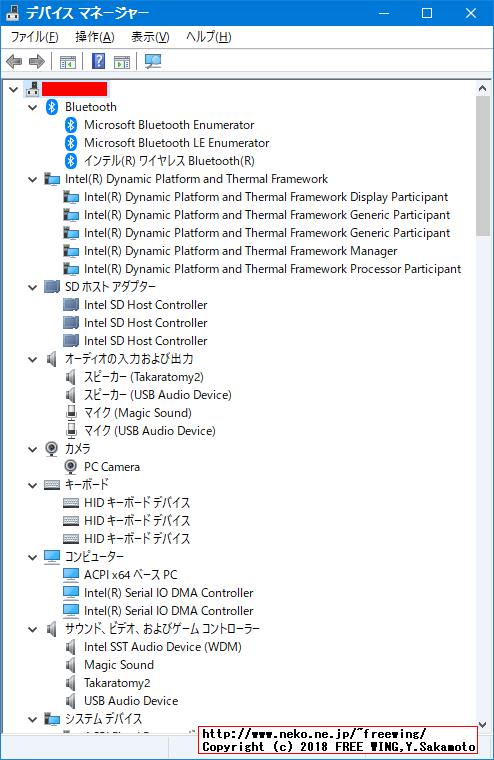
Task: Click the スピーカー (Takaratomy2) speaker icon
Action: pos(71,377)
